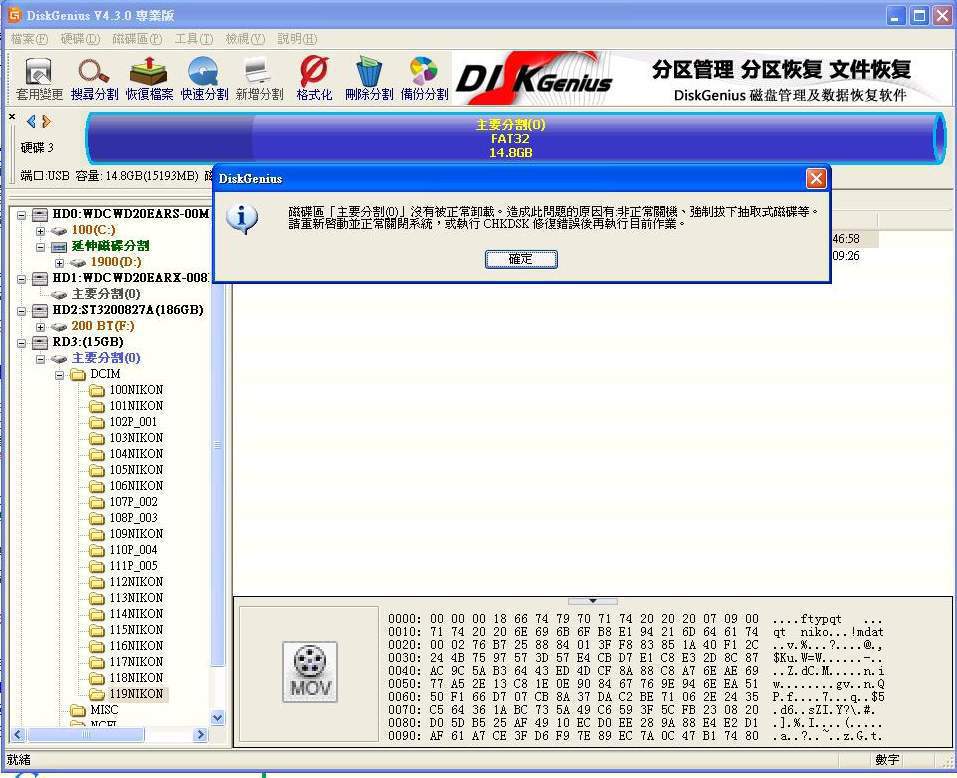Click the 刪除分割 delete partition icon
Image resolution: width=957 pixels, height=778 pixels.
(369, 78)
